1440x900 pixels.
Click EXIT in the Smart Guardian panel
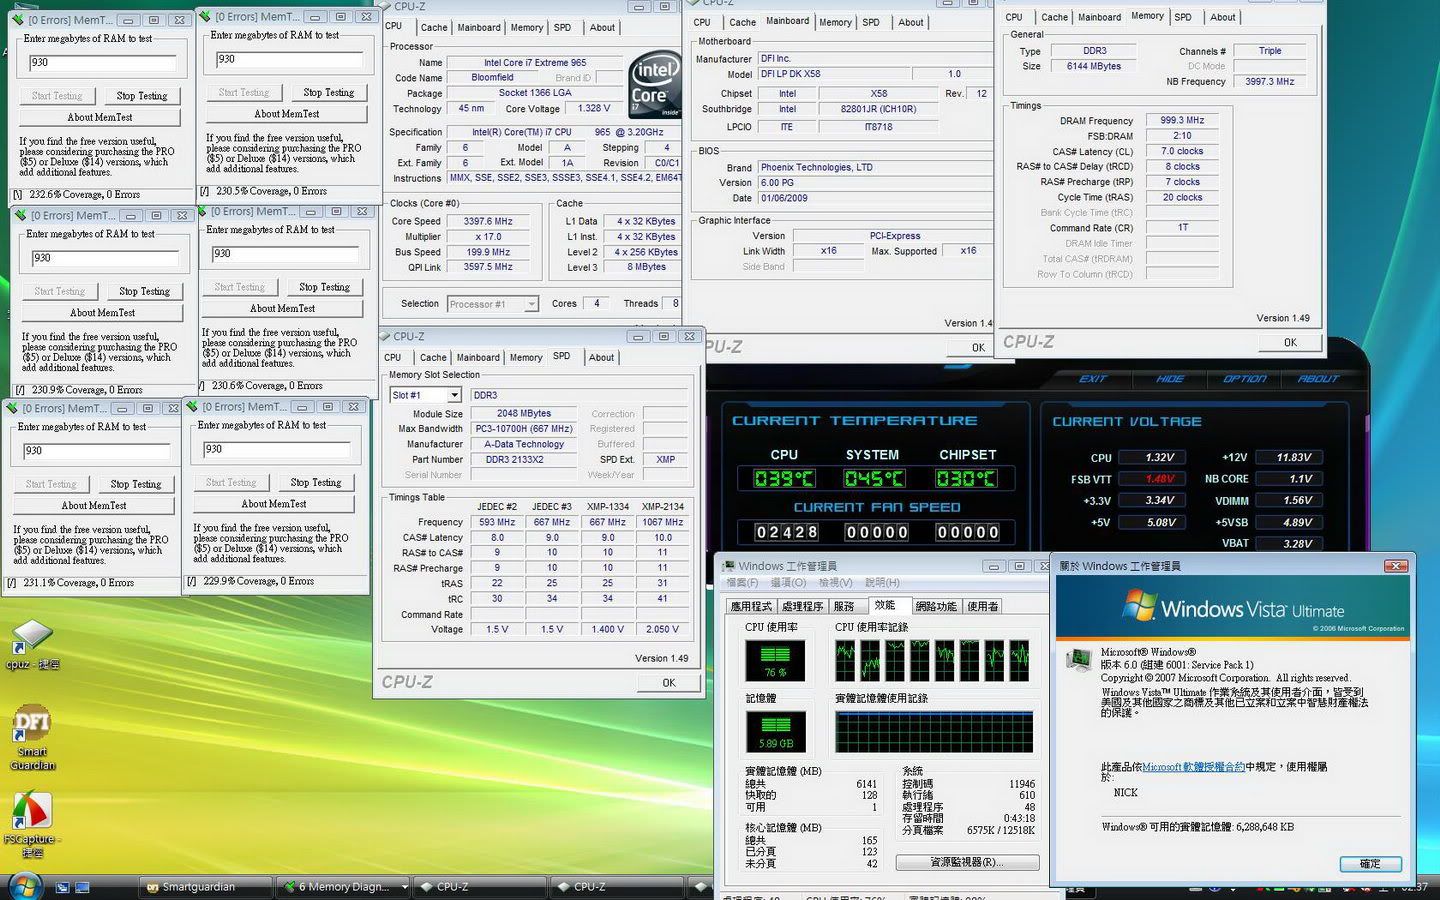[1093, 379]
